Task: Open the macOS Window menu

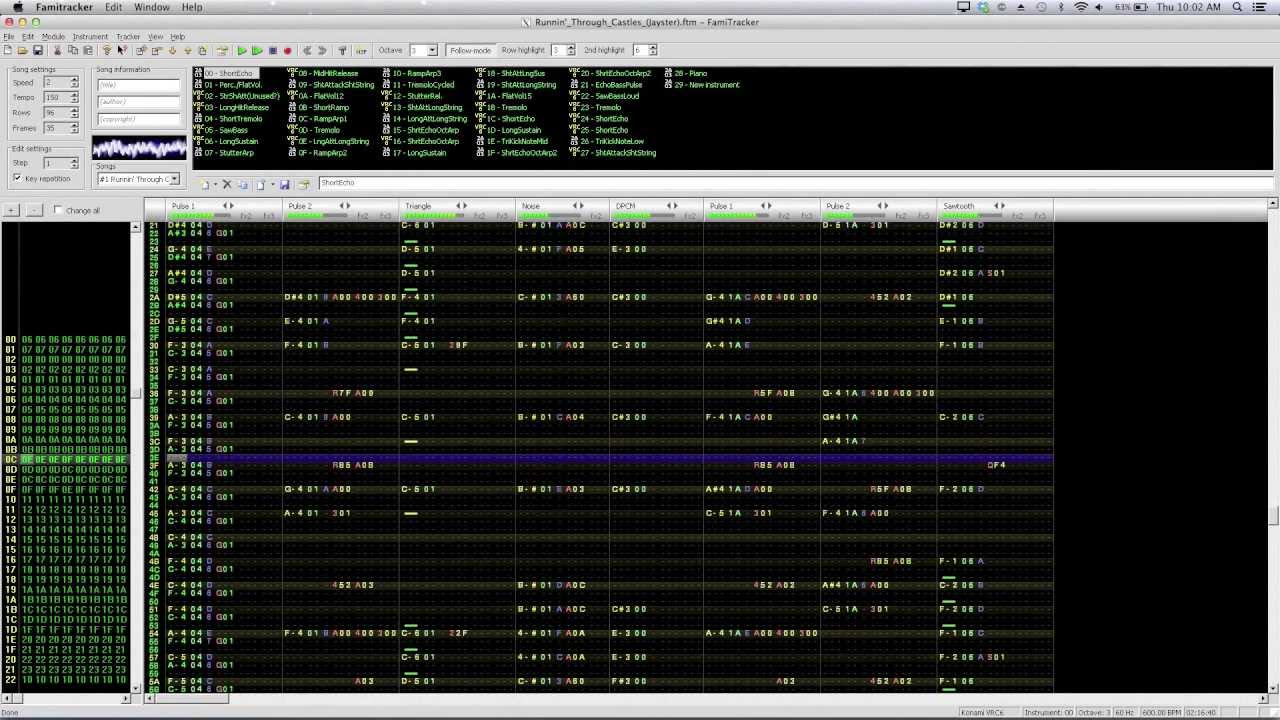Action: coord(152,7)
